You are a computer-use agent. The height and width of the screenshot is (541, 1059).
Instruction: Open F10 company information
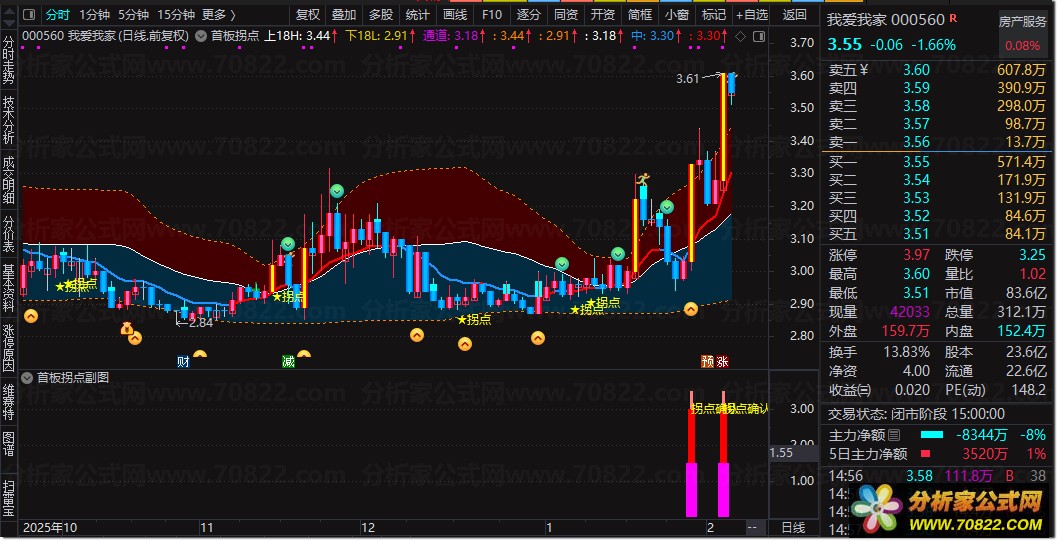492,14
